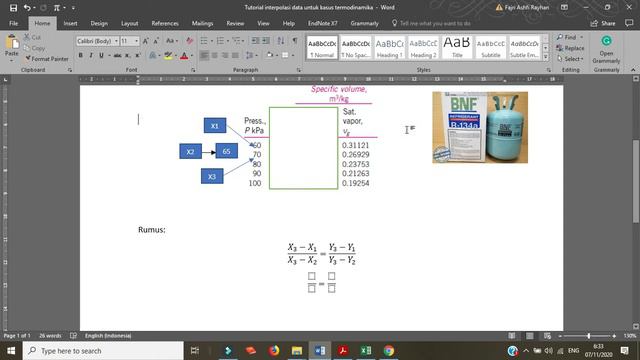Apply subscript formatting
This screenshot has width=640, height=360.
click(x=128, y=55)
